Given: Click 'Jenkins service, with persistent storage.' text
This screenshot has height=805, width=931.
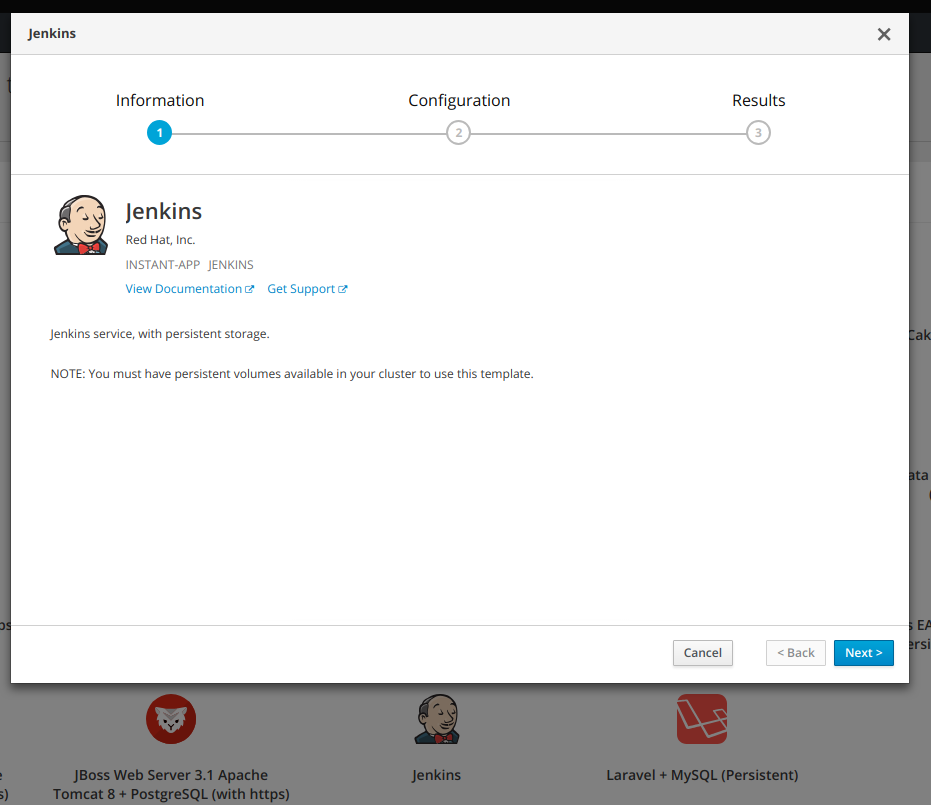Looking at the screenshot, I should [x=160, y=334].
